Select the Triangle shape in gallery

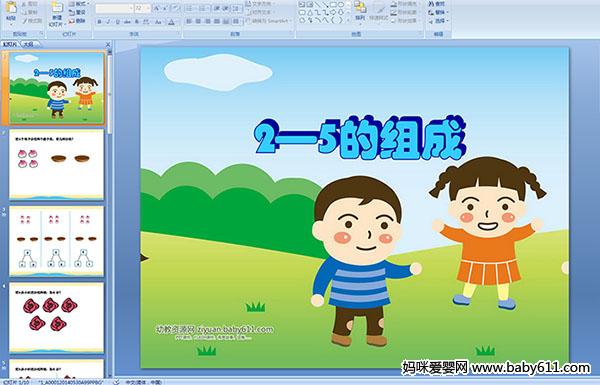(x=310, y=12)
